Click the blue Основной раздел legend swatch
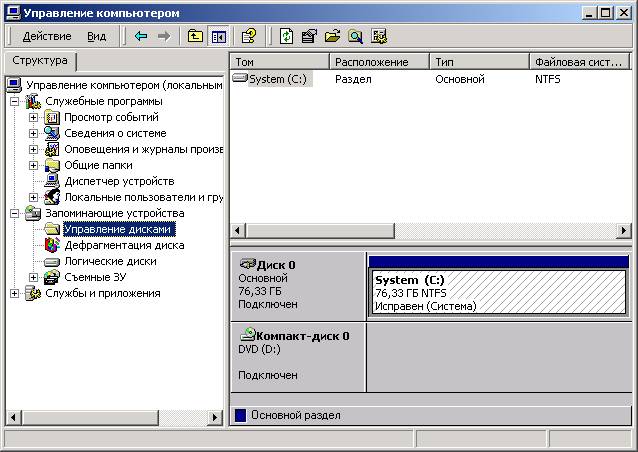The image size is (638, 452). 240,415
